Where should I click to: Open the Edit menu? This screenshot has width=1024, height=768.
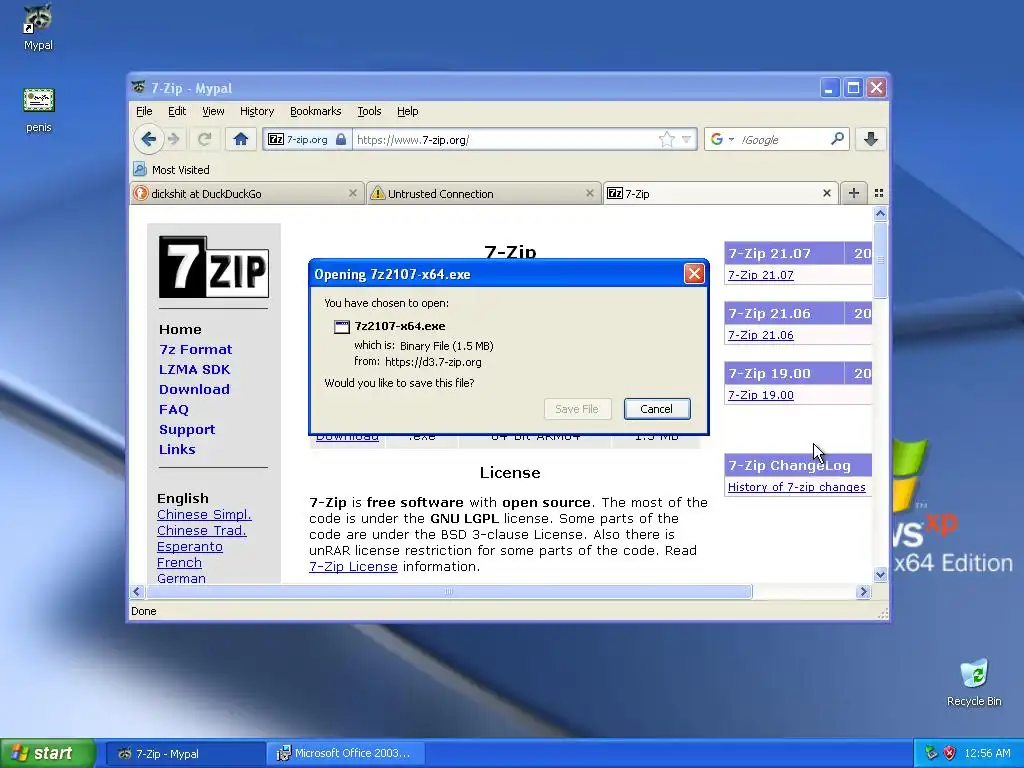177,111
